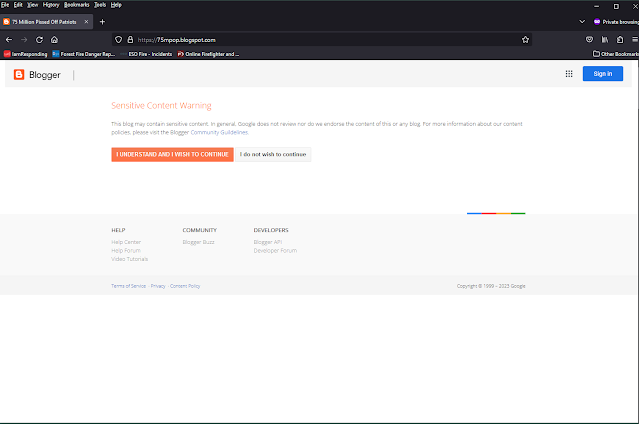The image size is (639, 424).
Task: Open the IamResponding bookmark
Action: pos(25,54)
